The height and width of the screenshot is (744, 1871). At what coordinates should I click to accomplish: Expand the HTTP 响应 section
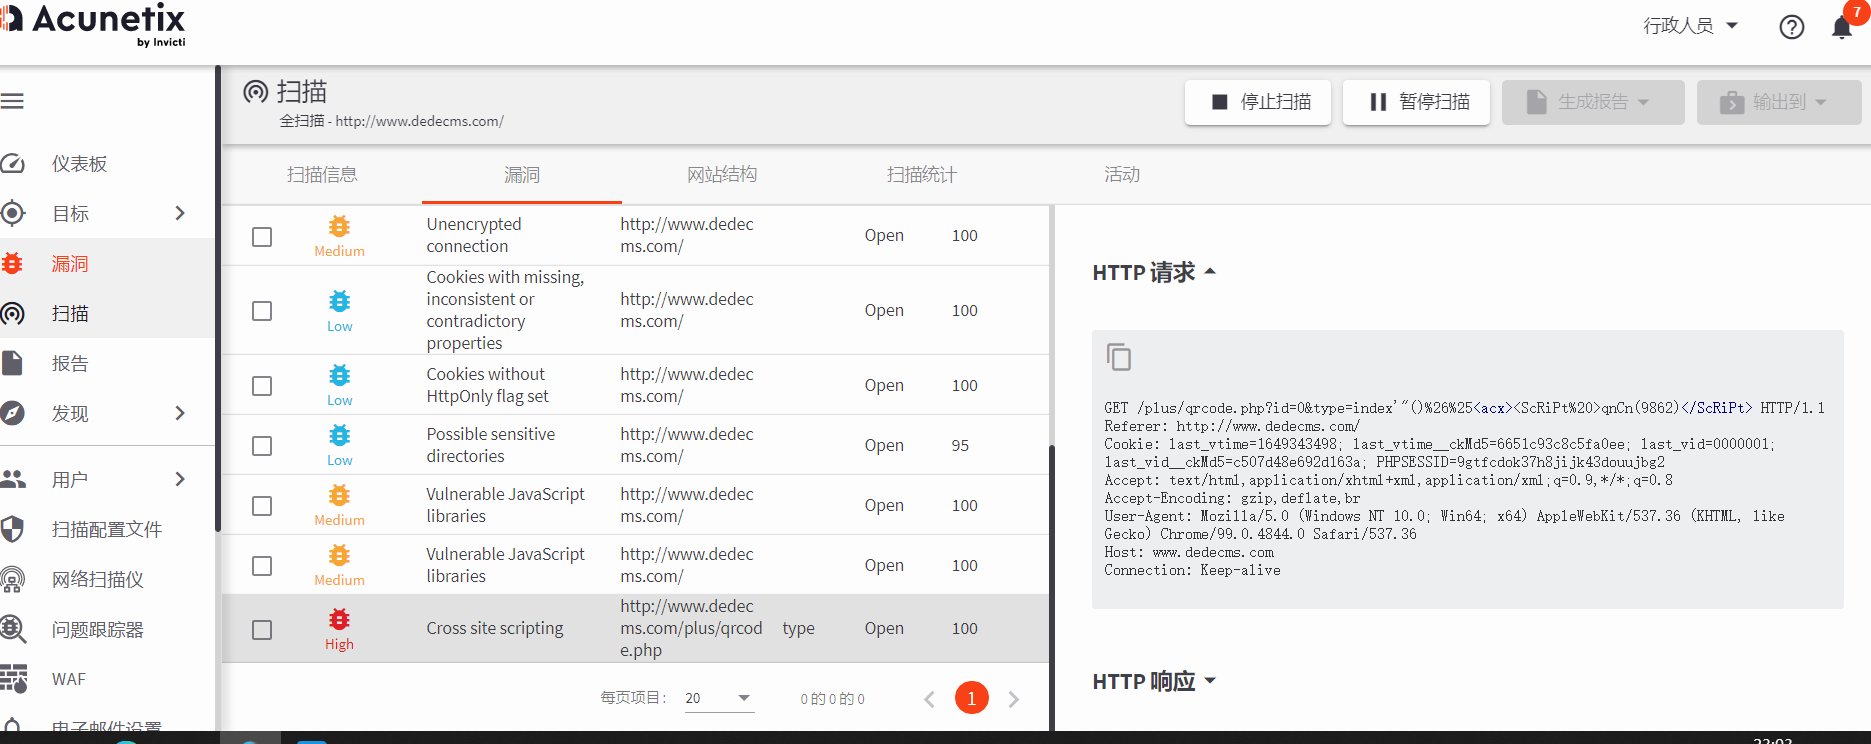[x=1154, y=682]
